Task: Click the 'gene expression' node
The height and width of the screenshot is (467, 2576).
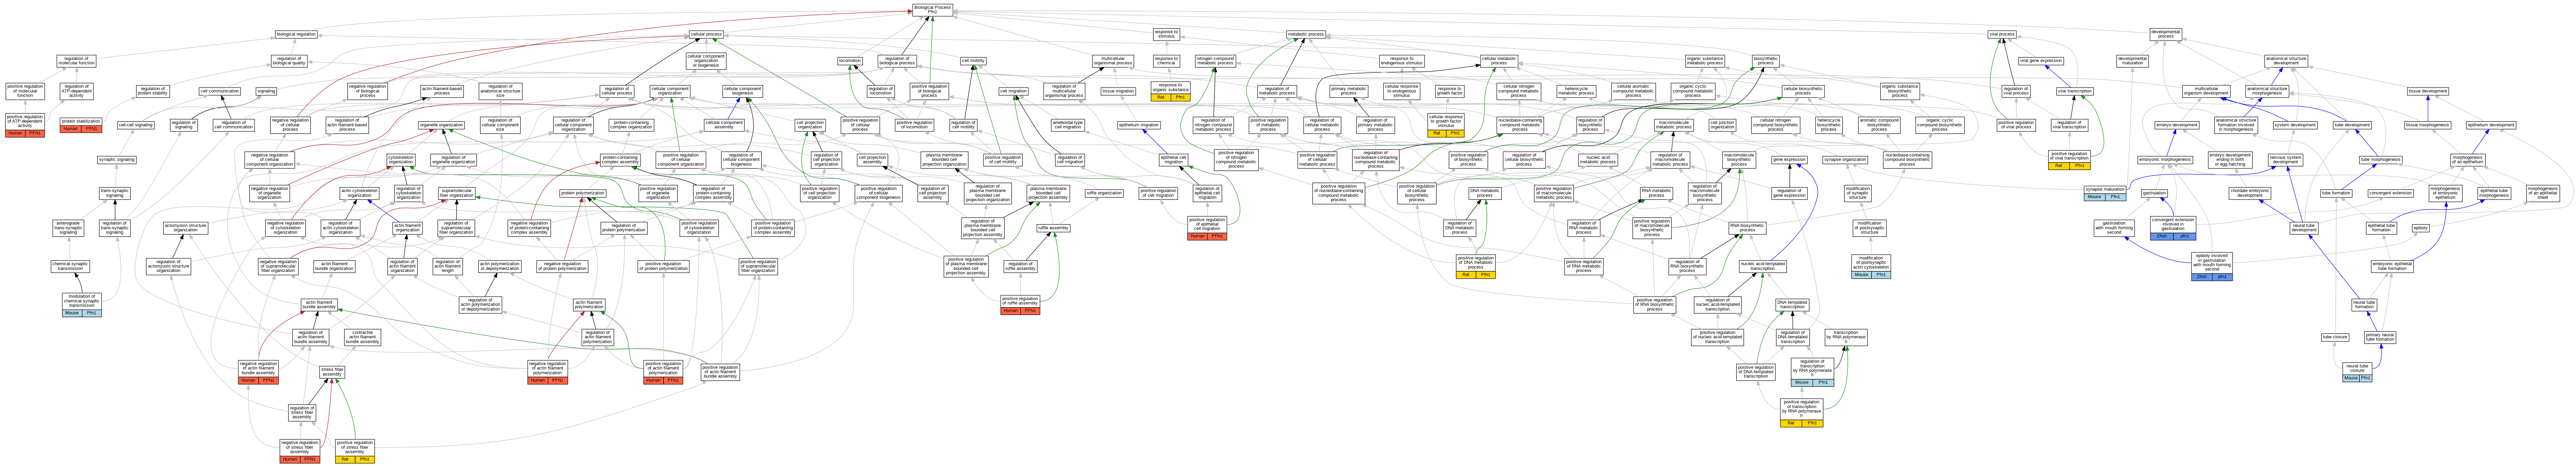Action: click(1789, 160)
